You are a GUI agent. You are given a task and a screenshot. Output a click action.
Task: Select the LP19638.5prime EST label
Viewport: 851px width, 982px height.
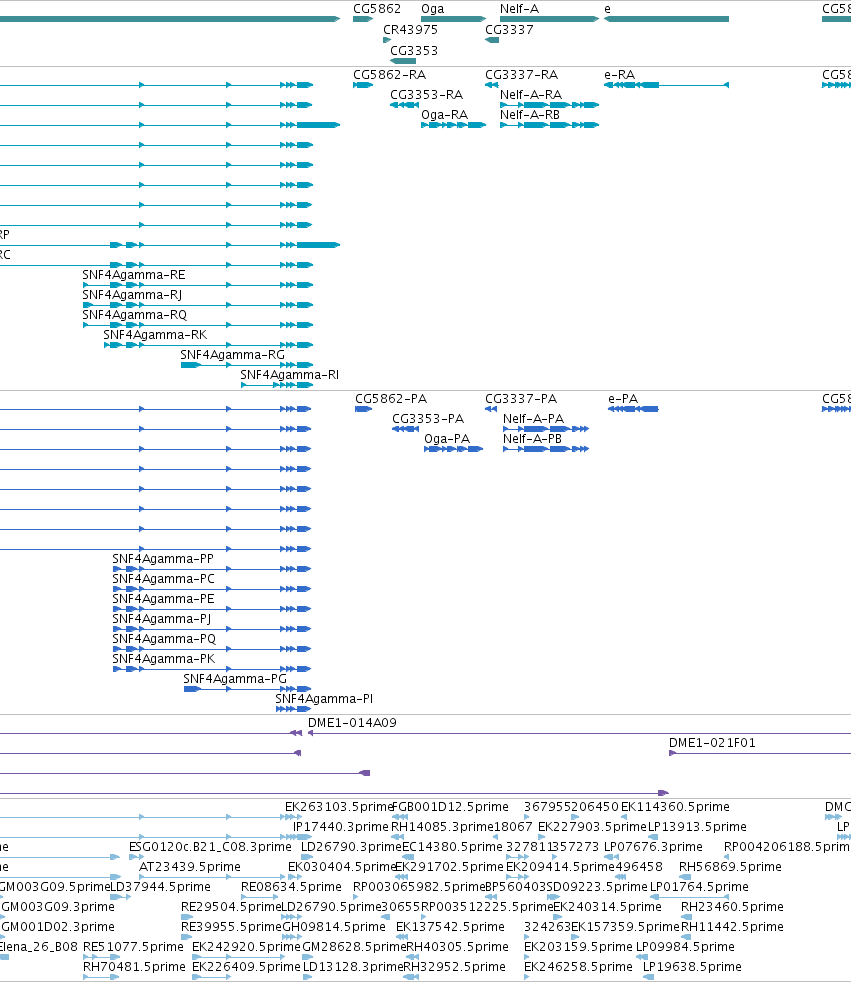692,968
